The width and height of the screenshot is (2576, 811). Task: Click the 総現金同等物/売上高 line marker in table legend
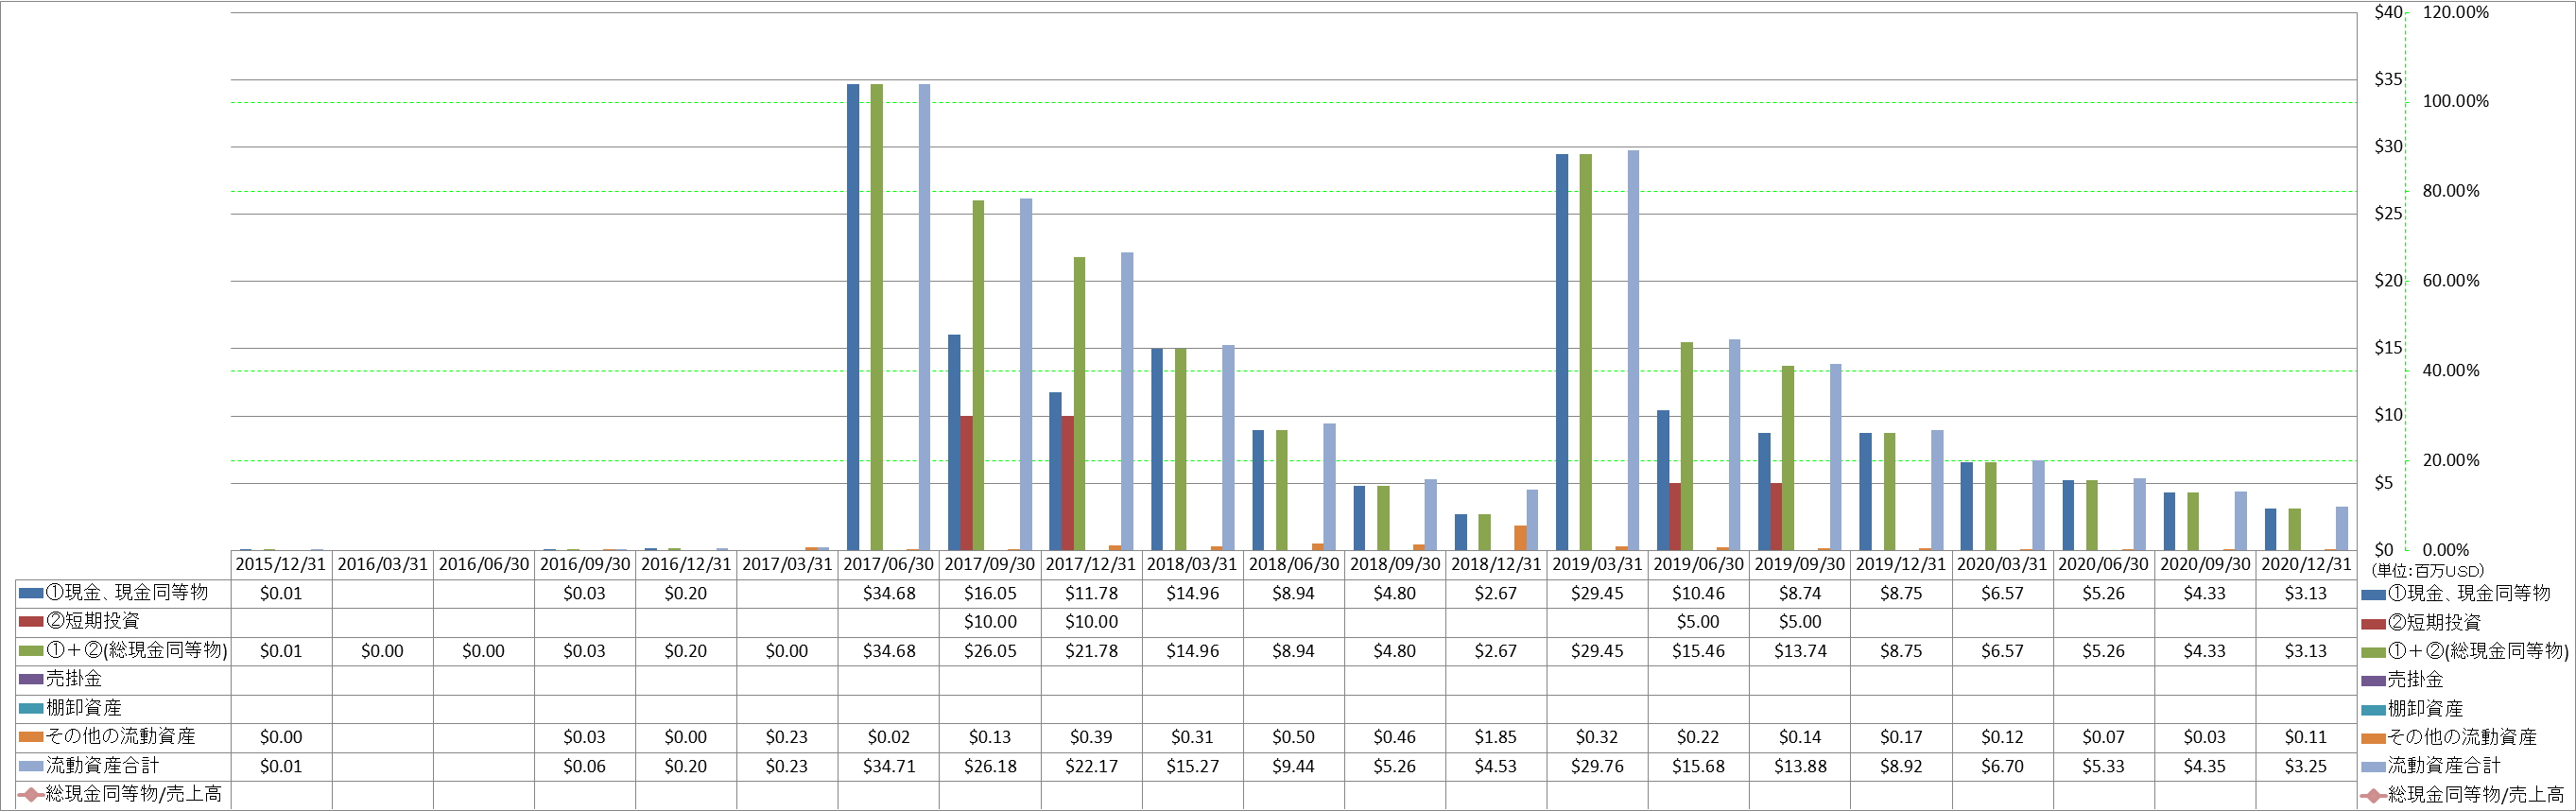pyautogui.click(x=31, y=795)
